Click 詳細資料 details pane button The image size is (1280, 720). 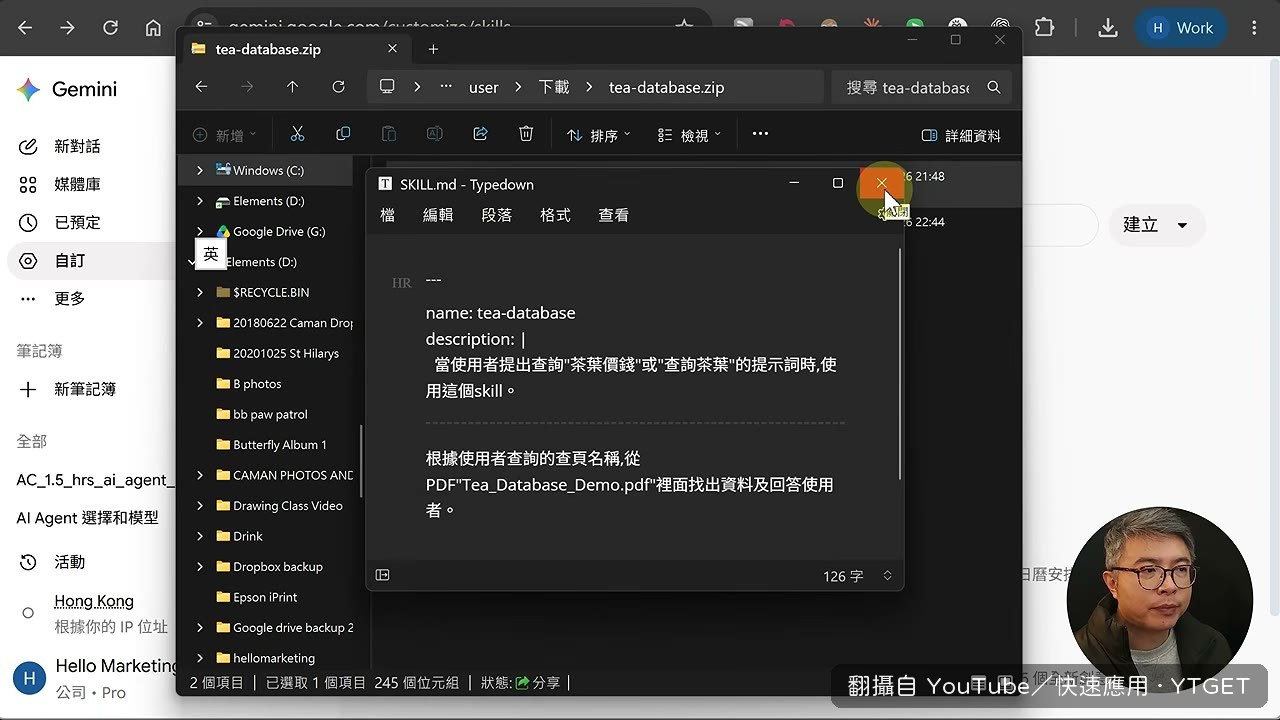pyautogui.click(x=961, y=135)
